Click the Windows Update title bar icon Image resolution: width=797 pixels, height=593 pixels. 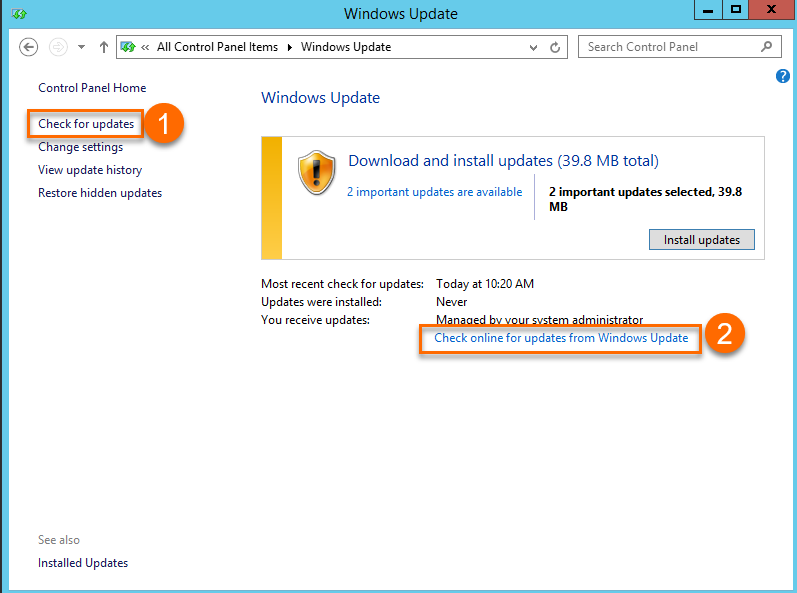pyautogui.click(x=19, y=14)
